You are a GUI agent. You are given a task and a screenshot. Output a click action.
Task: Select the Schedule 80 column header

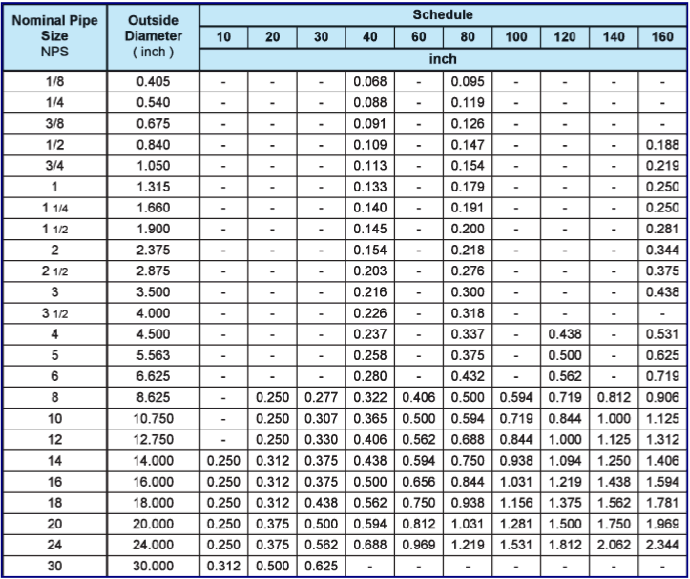pos(467,37)
